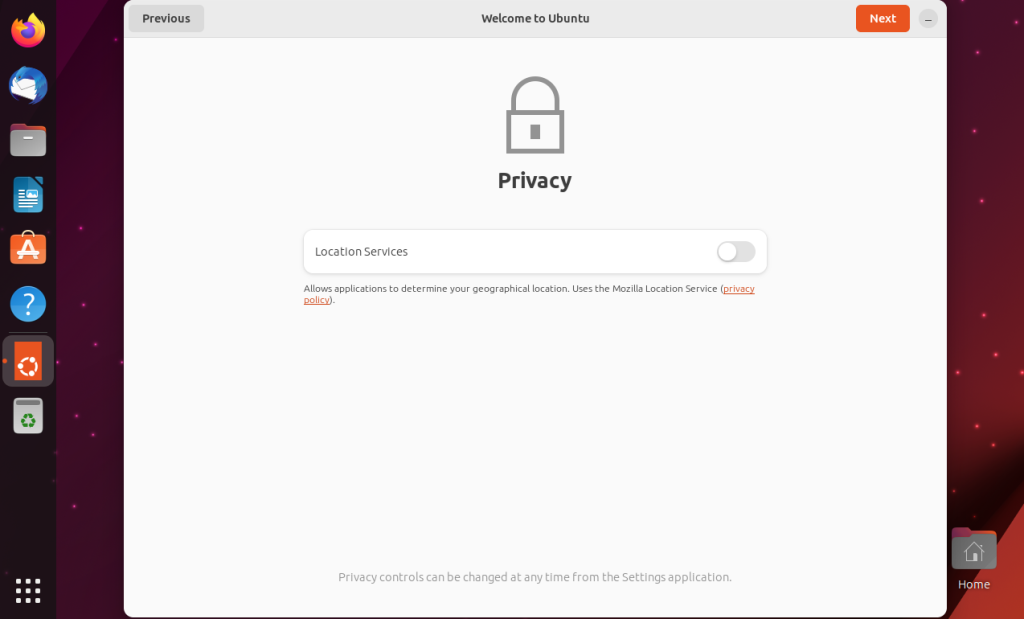Launch LibreOffice Writer from the dock
This screenshot has width=1024, height=619.
pos(28,195)
